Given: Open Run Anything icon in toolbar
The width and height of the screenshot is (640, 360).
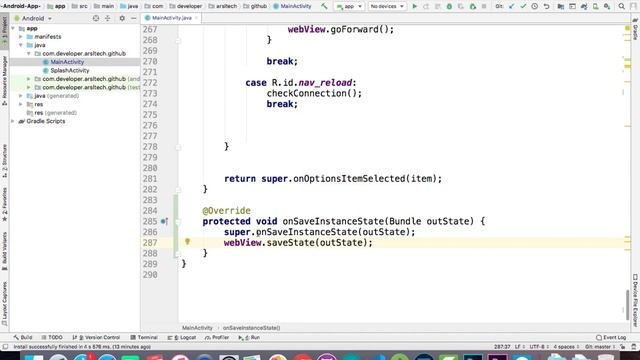Looking at the screenshot, I should [x=572, y=6].
